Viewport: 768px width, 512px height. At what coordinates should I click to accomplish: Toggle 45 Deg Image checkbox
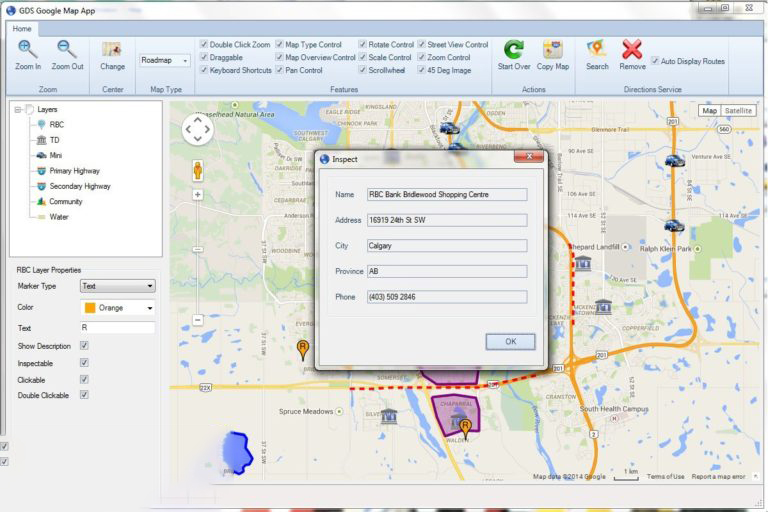(x=421, y=70)
